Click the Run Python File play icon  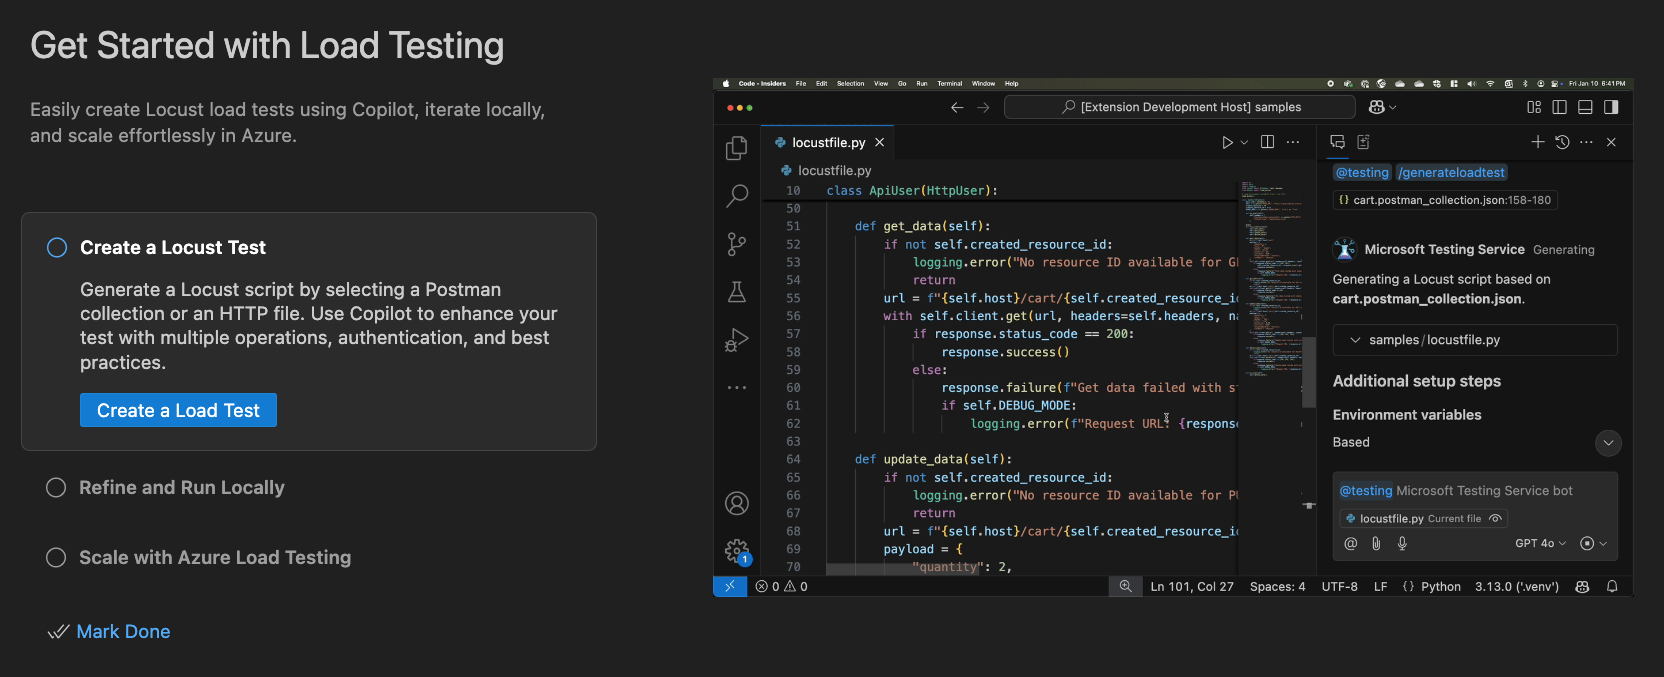1227,142
